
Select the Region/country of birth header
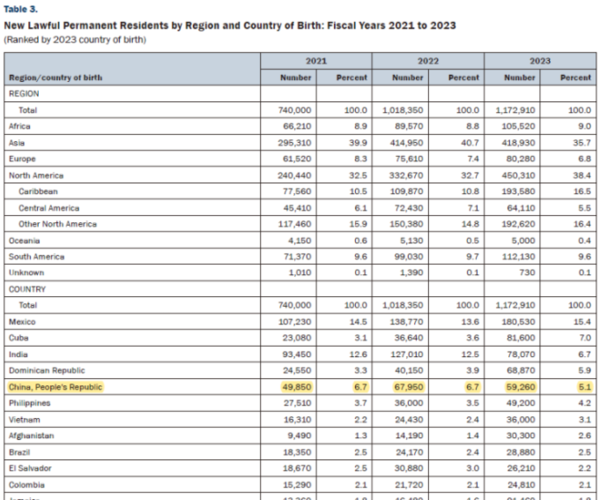point(55,78)
